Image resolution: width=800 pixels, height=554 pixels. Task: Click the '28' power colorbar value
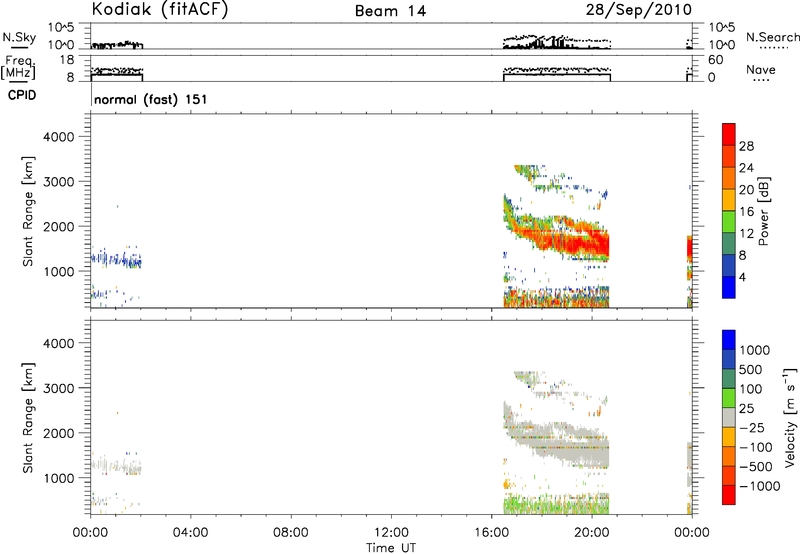[746, 146]
